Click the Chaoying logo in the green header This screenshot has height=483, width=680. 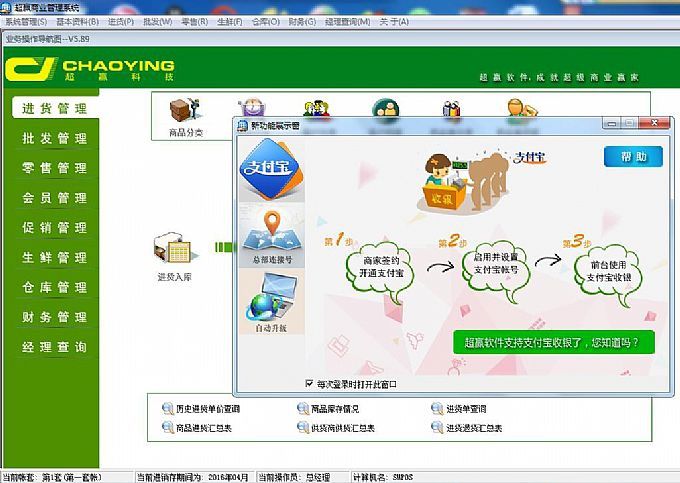pyautogui.click(x=90, y=69)
